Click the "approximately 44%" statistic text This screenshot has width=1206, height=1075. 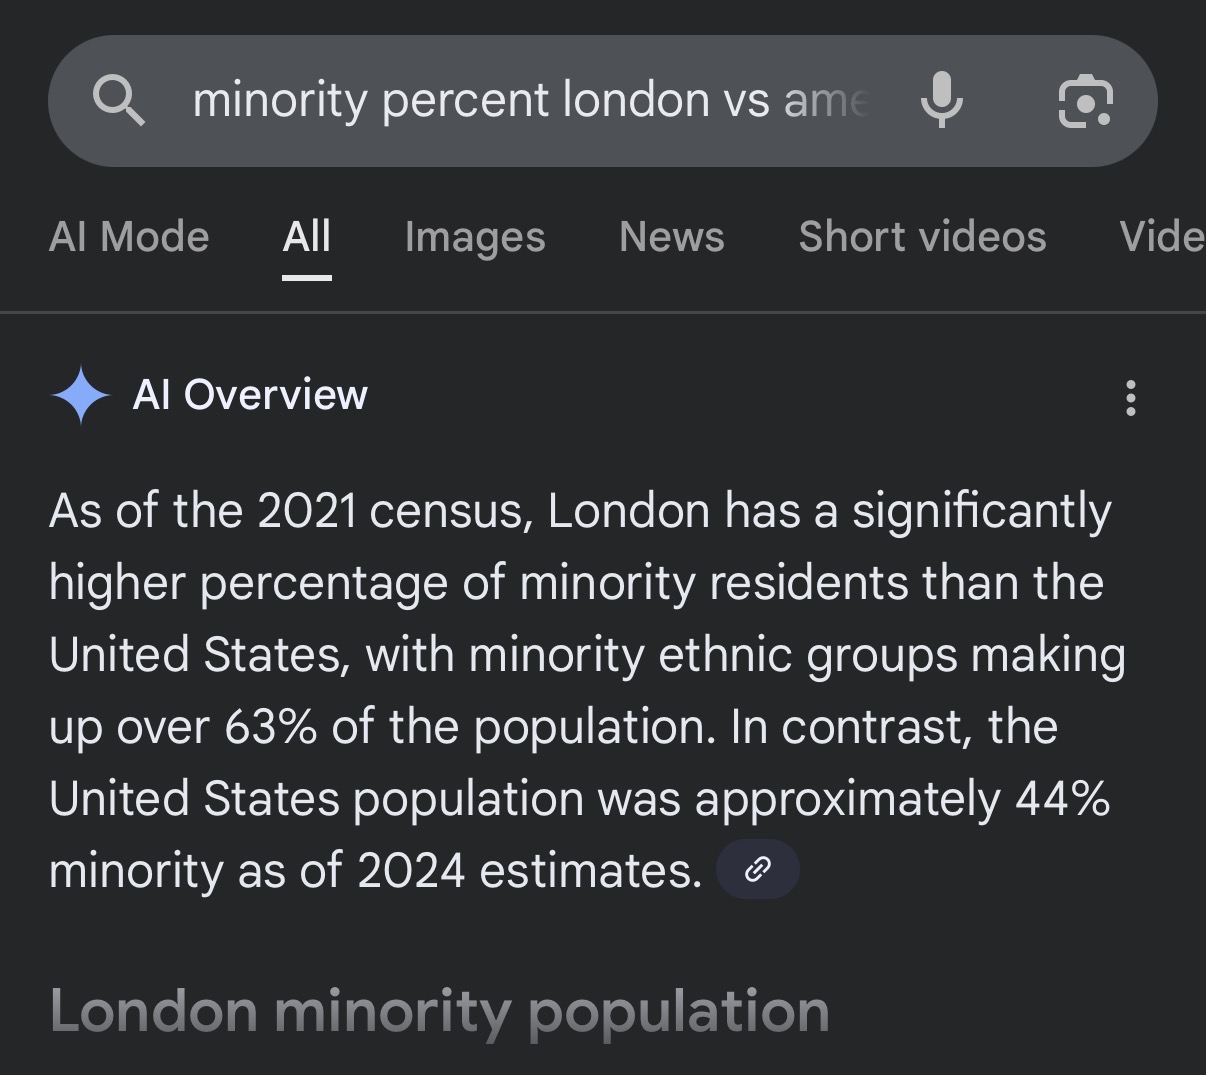(902, 799)
